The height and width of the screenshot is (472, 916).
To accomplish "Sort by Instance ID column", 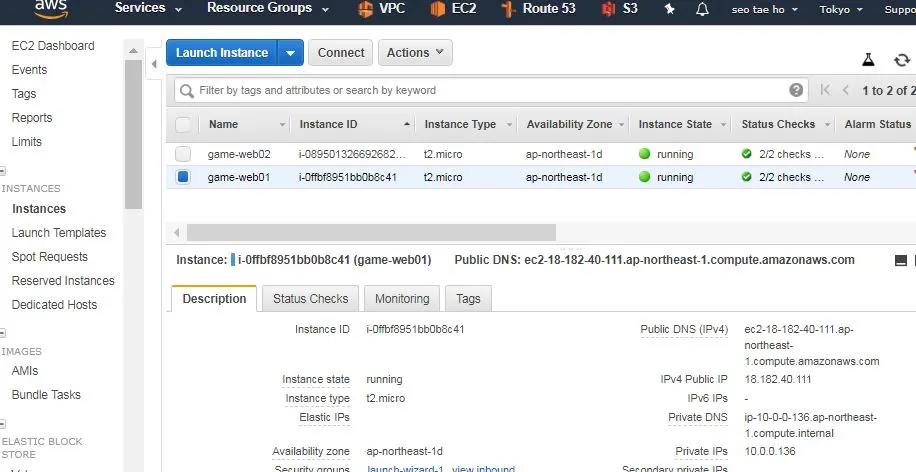I will point(352,124).
